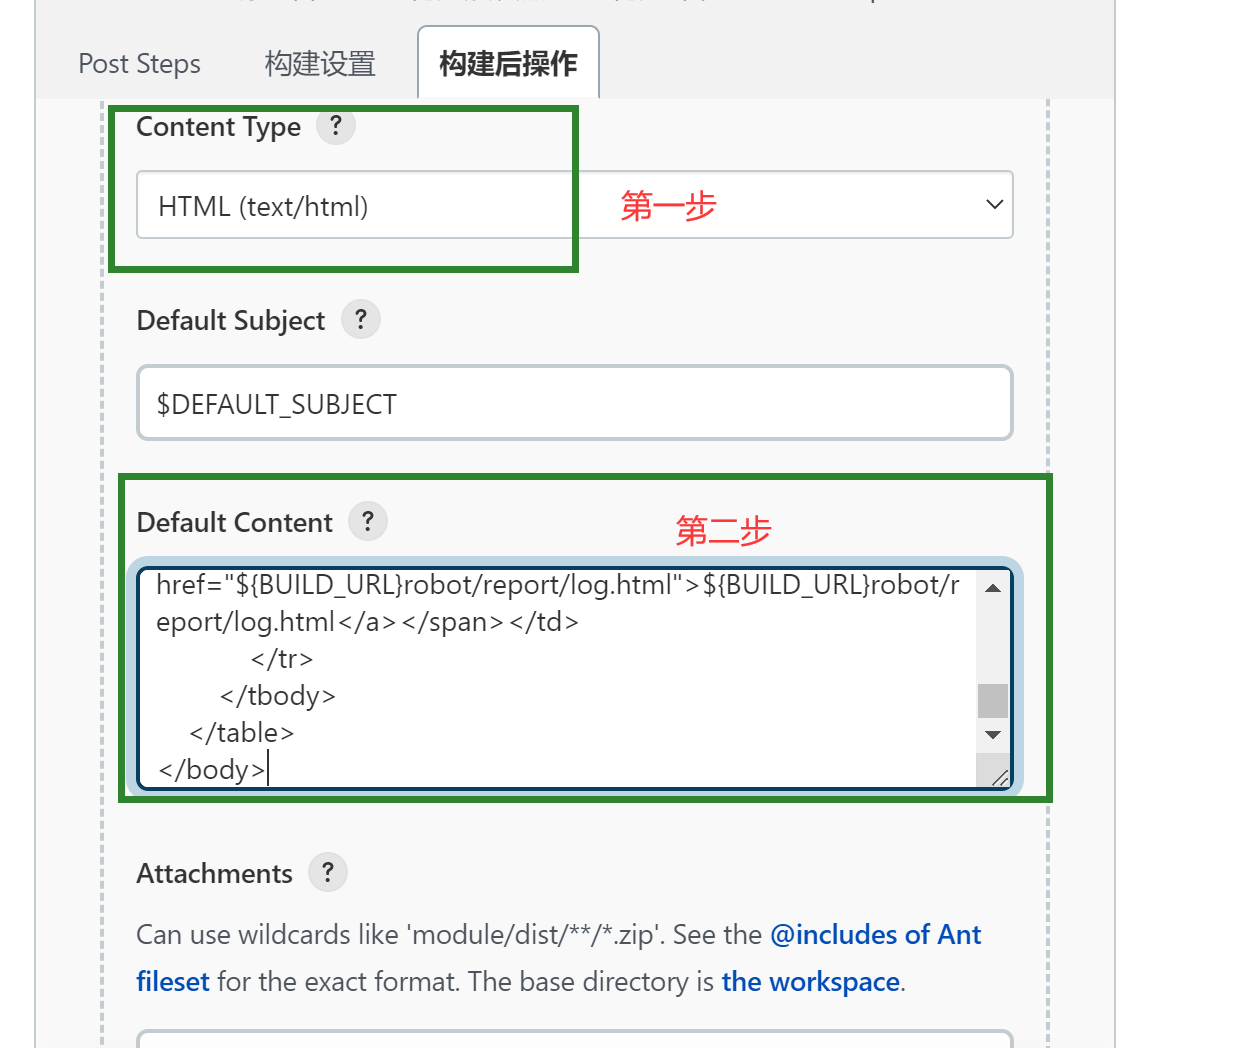
Task: Show help for Attachments field
Action: click(328, 872)
